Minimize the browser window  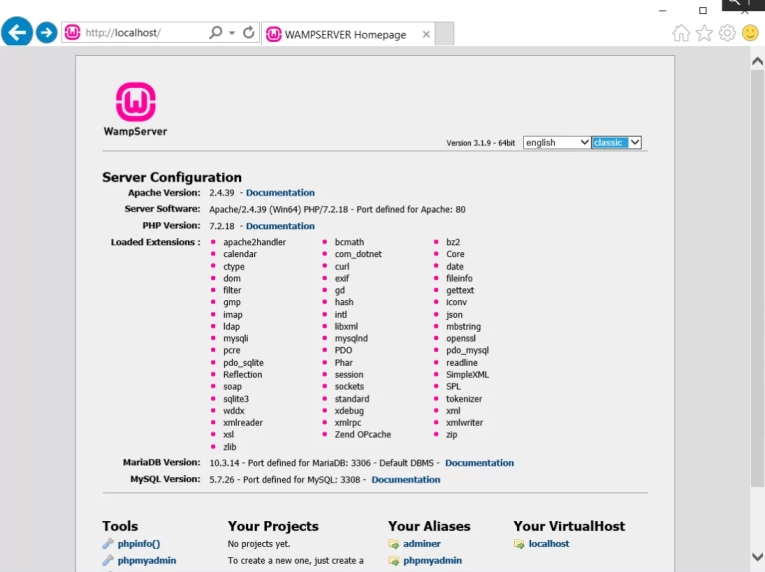[x=663, y=10]
